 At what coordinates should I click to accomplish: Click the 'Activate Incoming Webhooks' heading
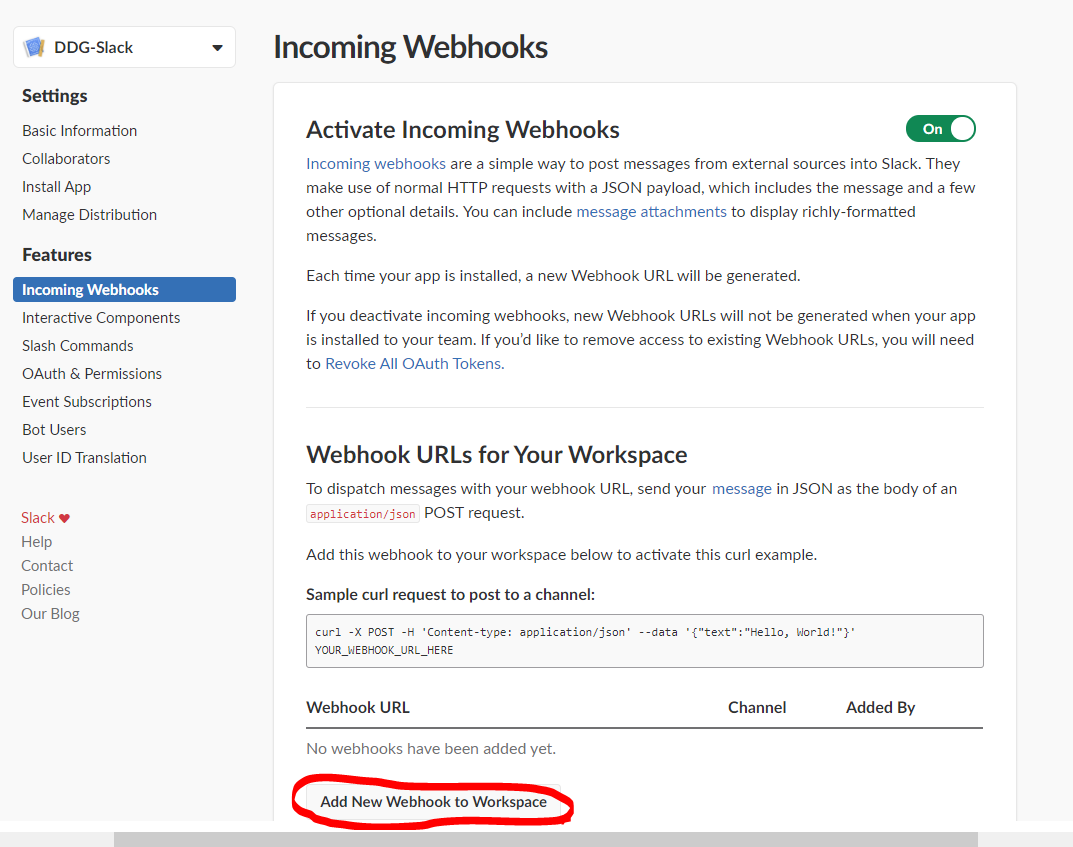463,129
